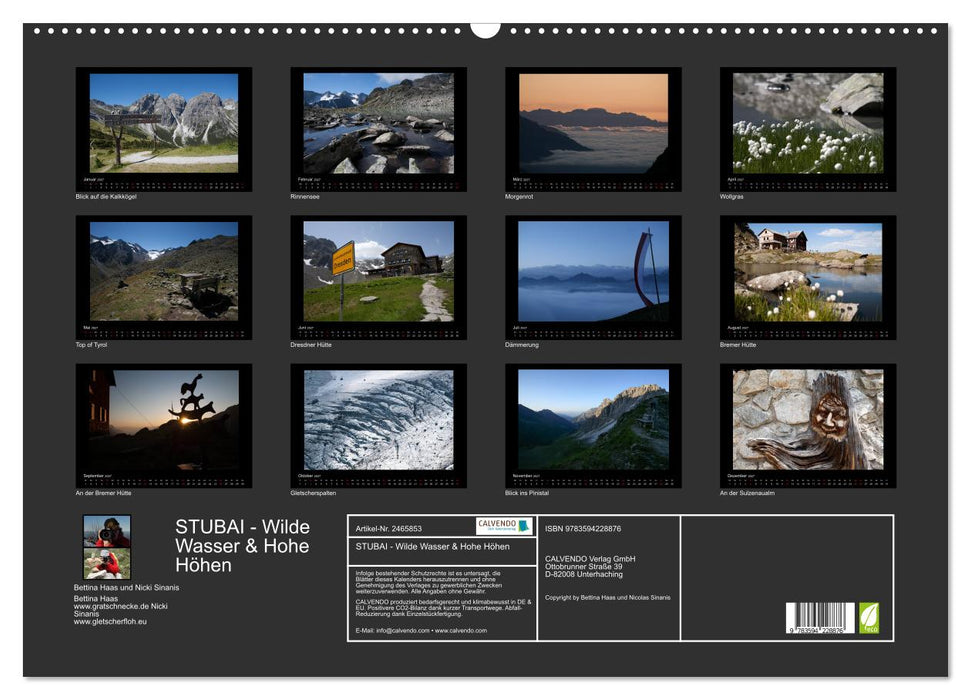Click 'CALVENDO Verlag GmbH' address text
Viewport: 971px width, 700px height.
[590, 559]
